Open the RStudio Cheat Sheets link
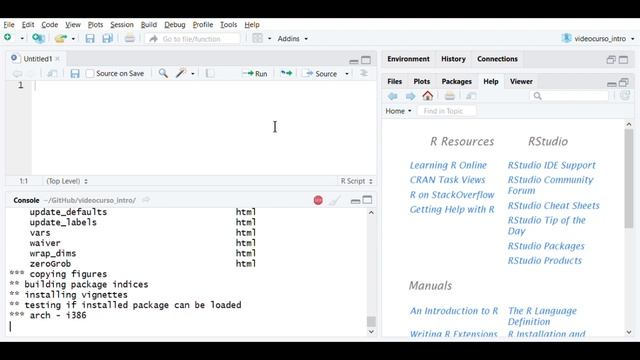Image resolution: width=640 pixels, height=360 pixels. 553,205
